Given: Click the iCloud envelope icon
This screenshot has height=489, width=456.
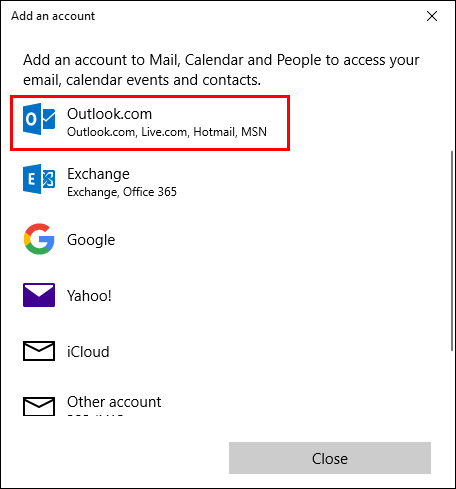Looking at the screenshot, I should (x=39, y=351).
